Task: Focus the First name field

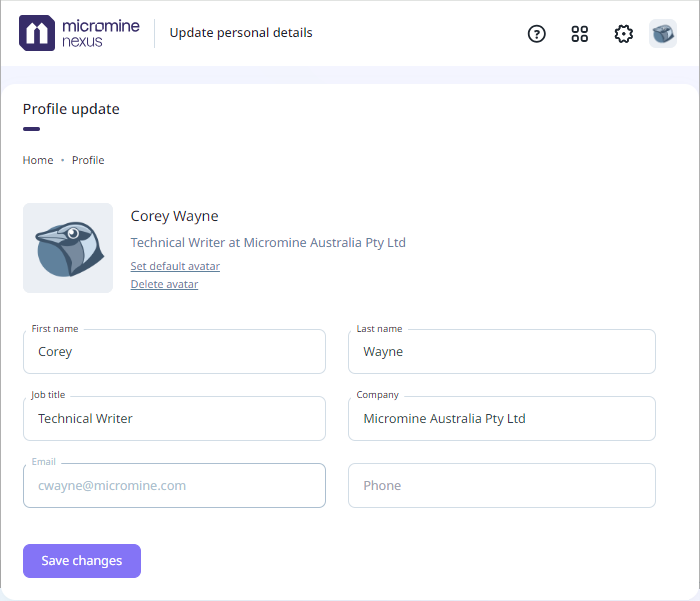Action: click(x=174, y=352)
